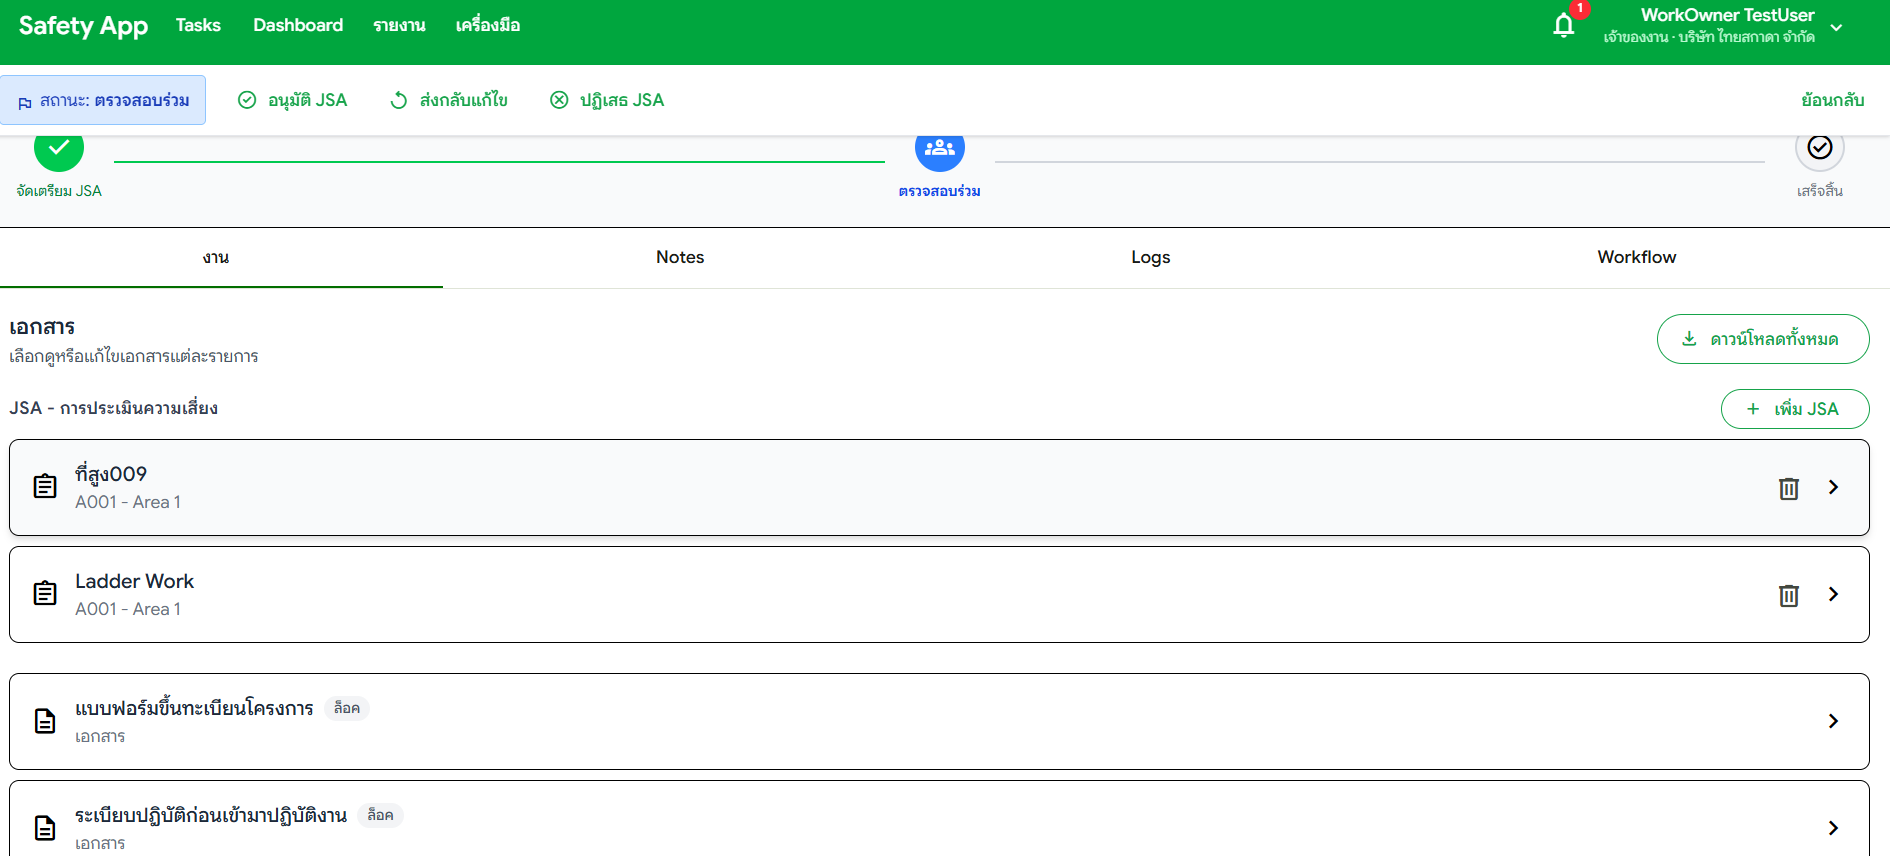Click the ระเบียบปฏิบัติก่อนเข้ามาปฏิบัติงาน title

[x=211, y=815]
